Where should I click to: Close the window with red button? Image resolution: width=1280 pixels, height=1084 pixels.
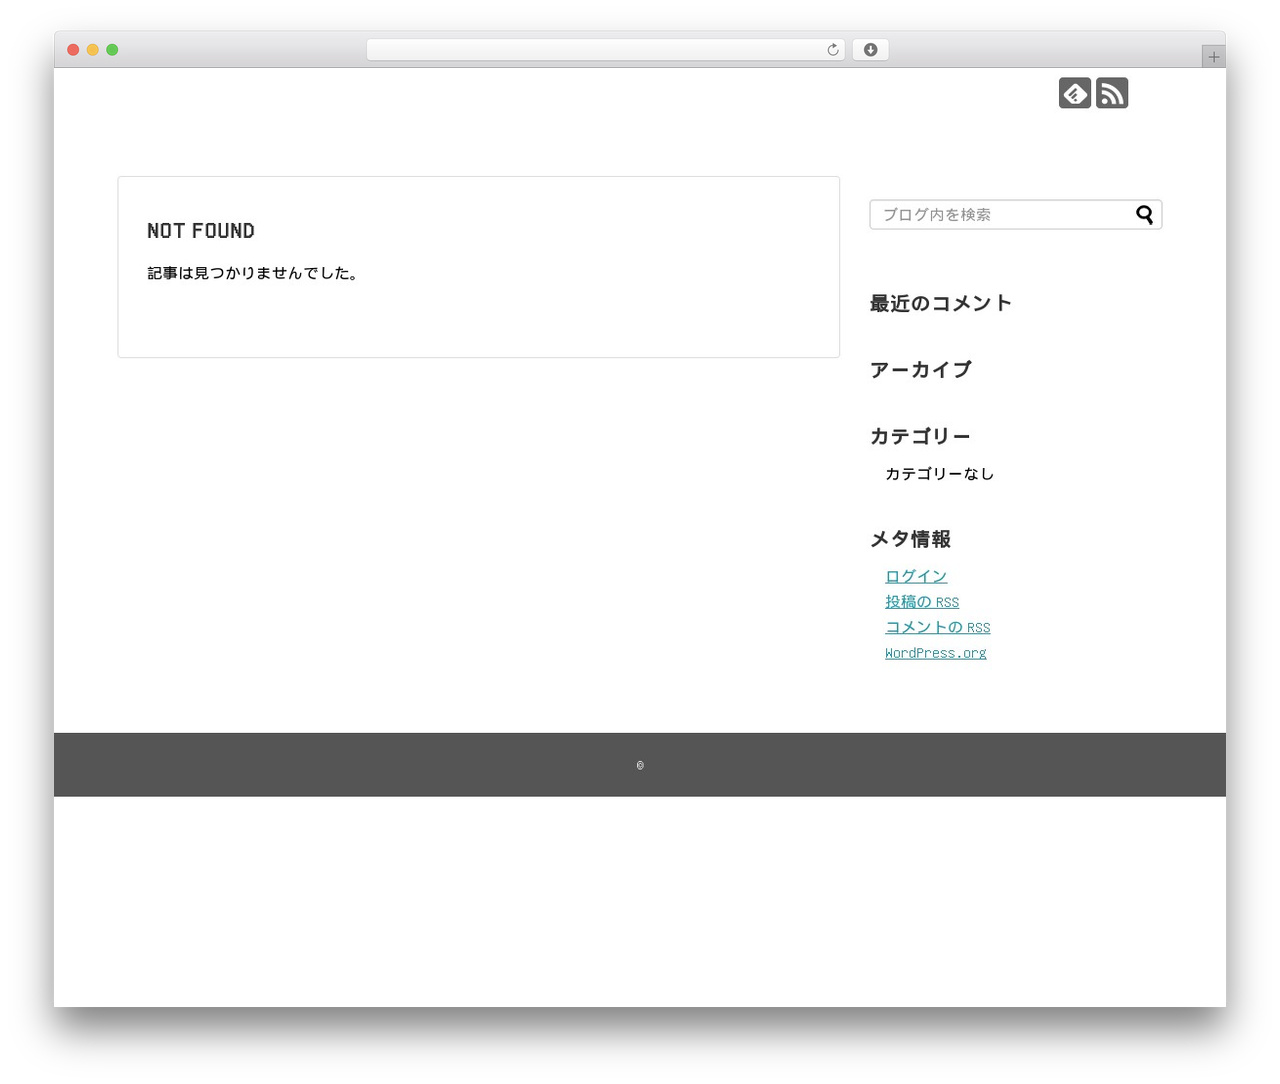[73, 50]
